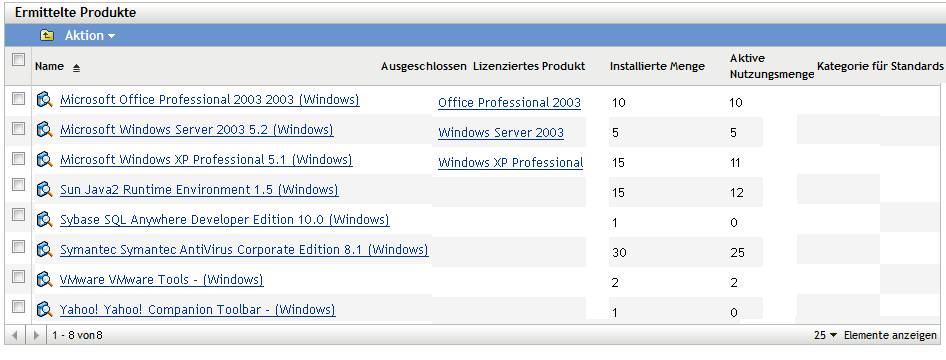946x360 pixels.
Task: Open Sybase SQL Anywhere Developer Edition 10.0 link
Action: [x=224, y=220]
